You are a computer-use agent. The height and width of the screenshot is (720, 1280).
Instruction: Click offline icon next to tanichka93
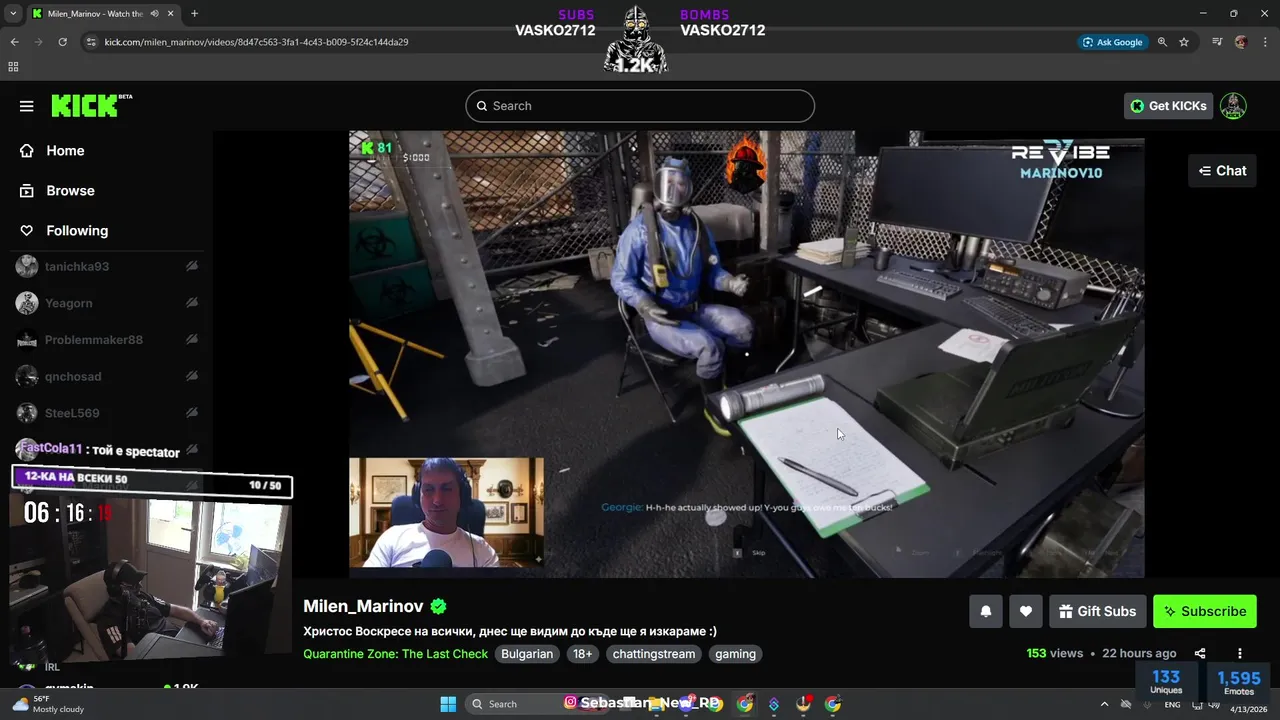tap(191, 266)
